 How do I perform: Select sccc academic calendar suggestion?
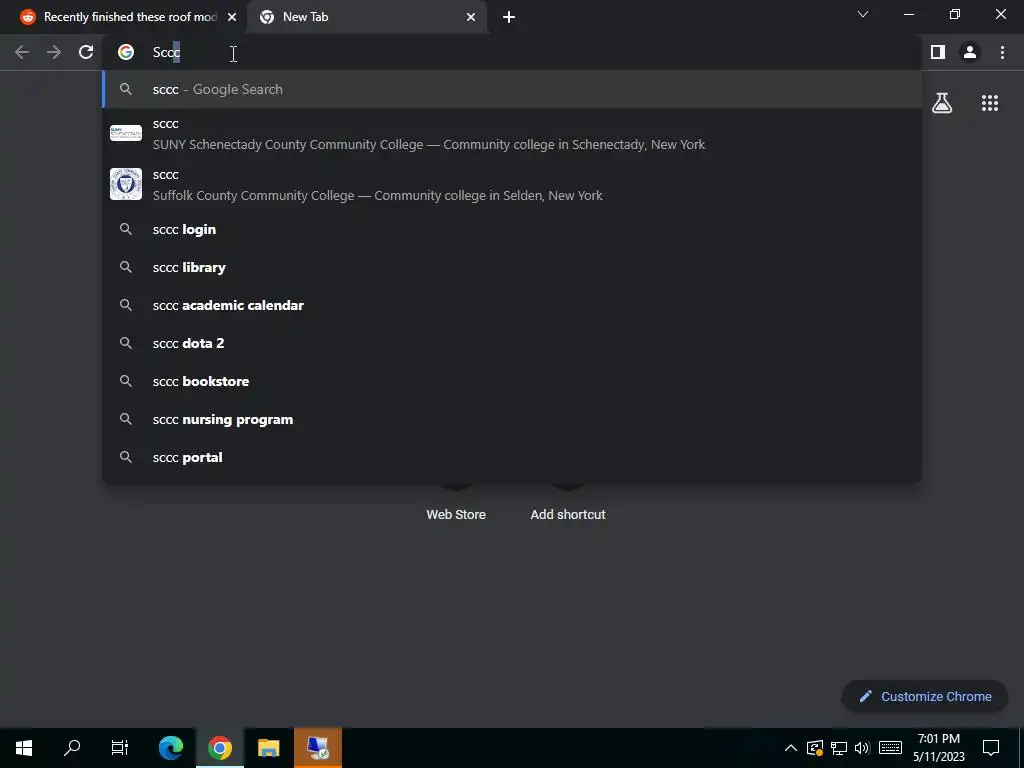pos(512,305)
